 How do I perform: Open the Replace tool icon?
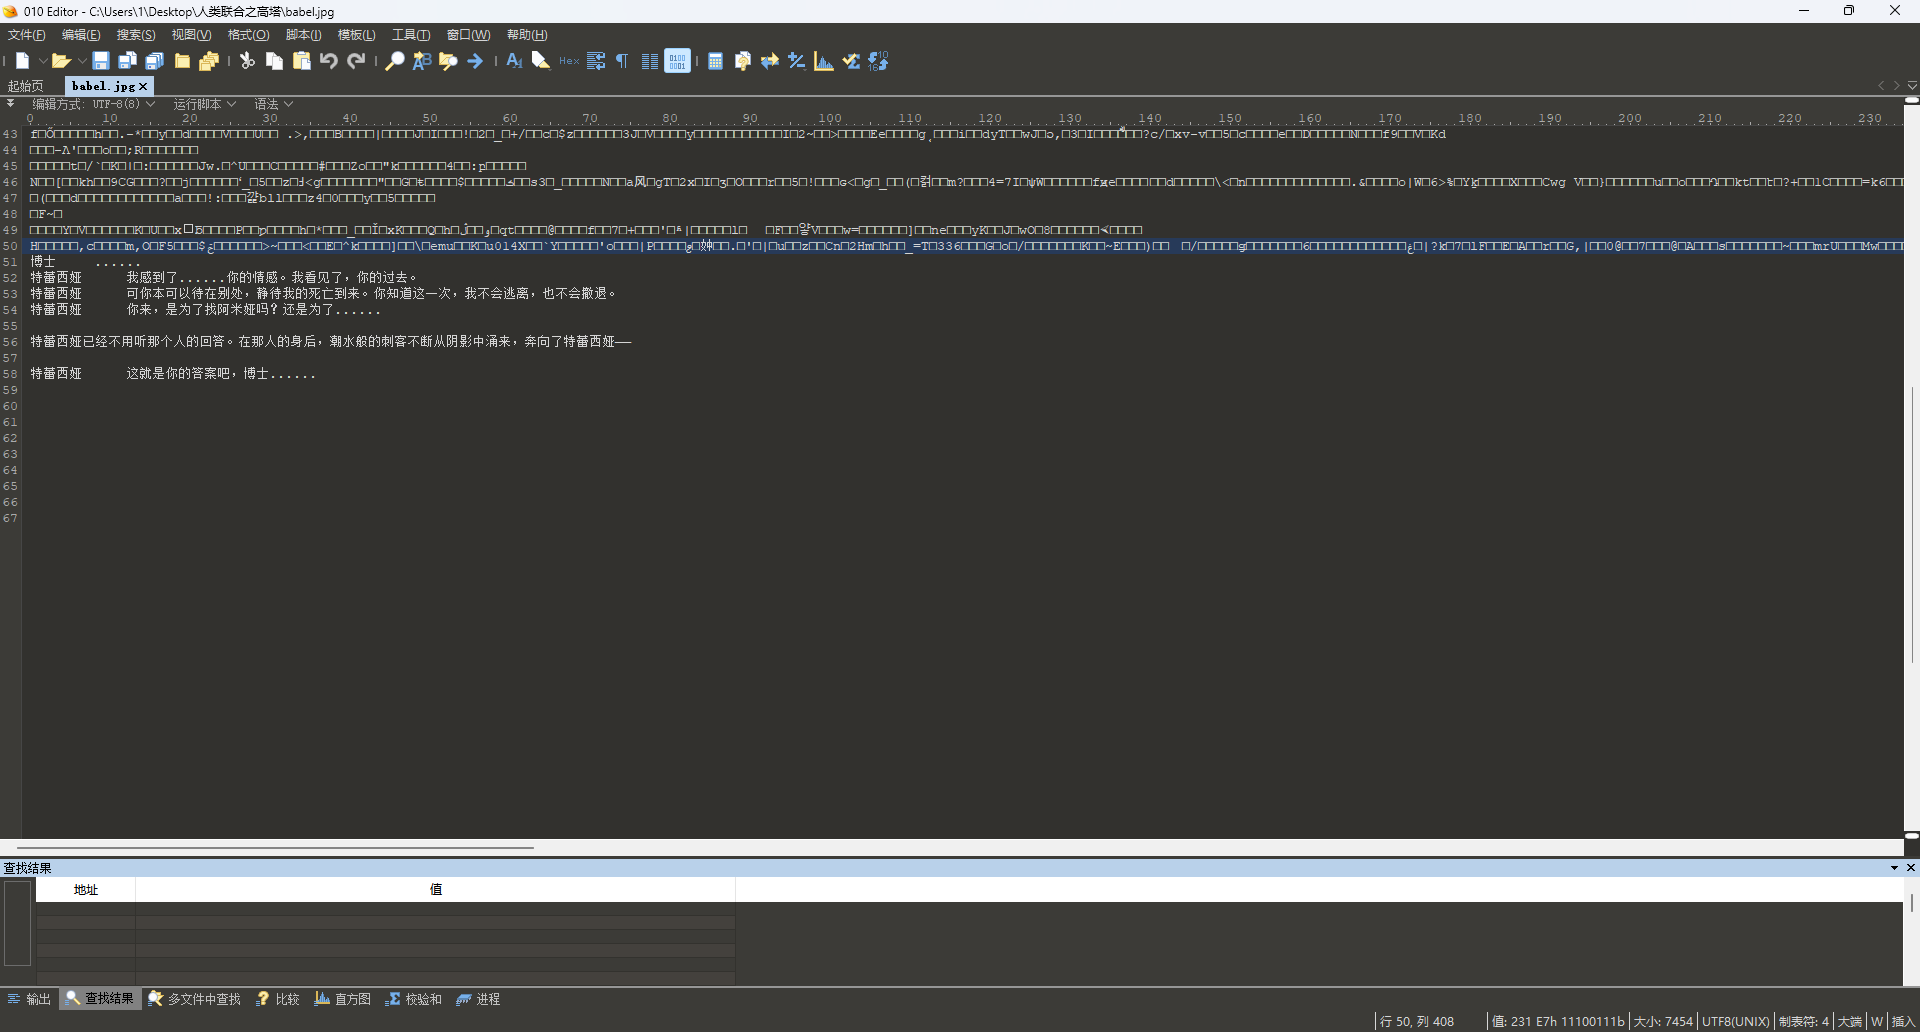click(x=422, y=61)
